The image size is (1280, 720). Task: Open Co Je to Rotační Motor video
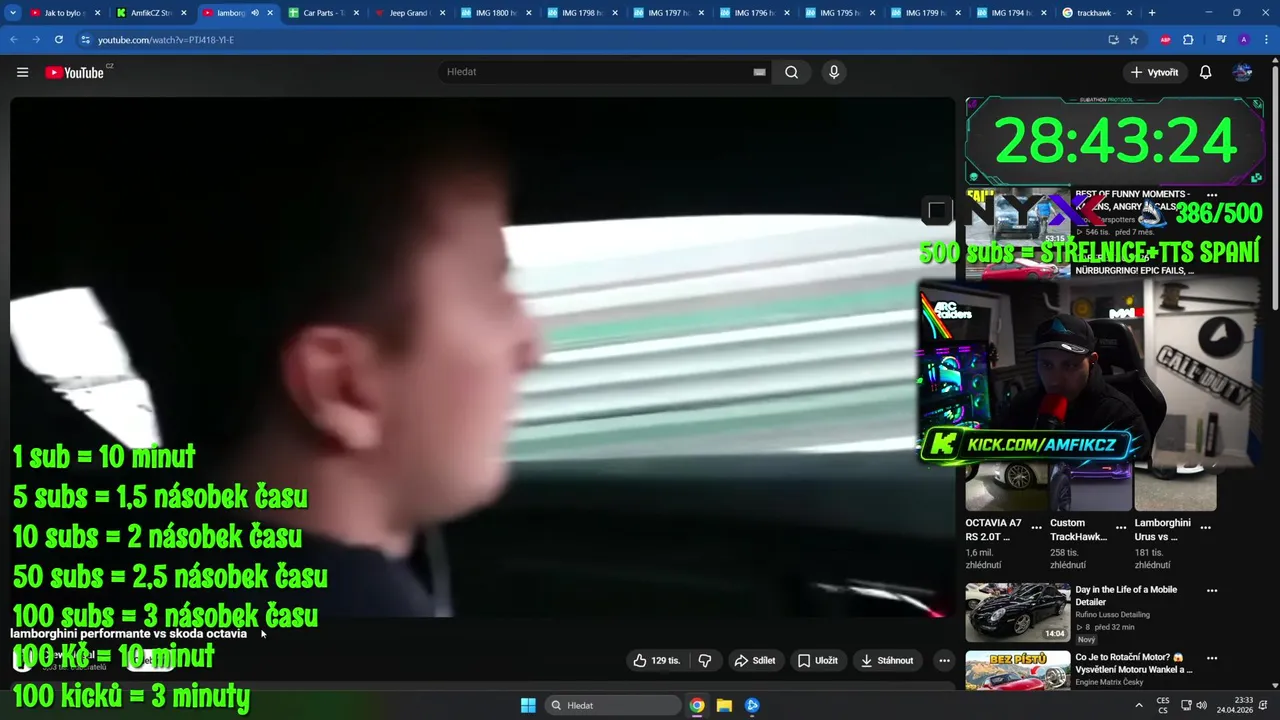pyautogui.click(x=1133, y=664)
